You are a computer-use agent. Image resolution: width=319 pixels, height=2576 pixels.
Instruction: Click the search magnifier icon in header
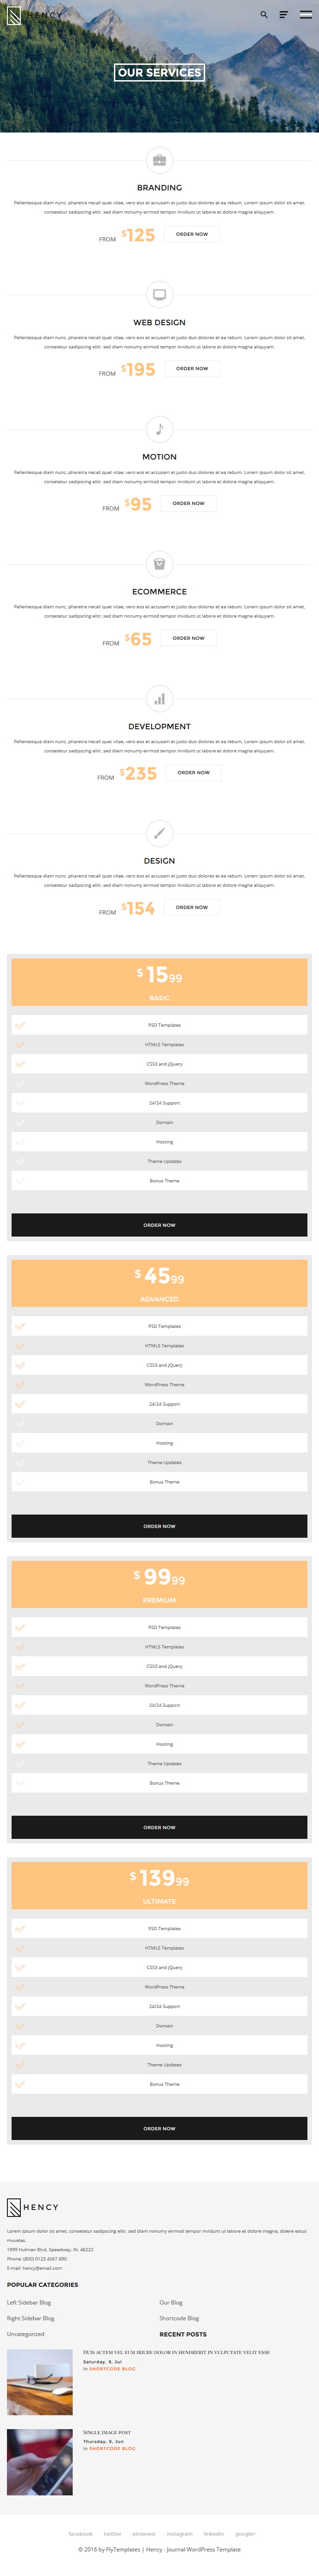[264, 15]
